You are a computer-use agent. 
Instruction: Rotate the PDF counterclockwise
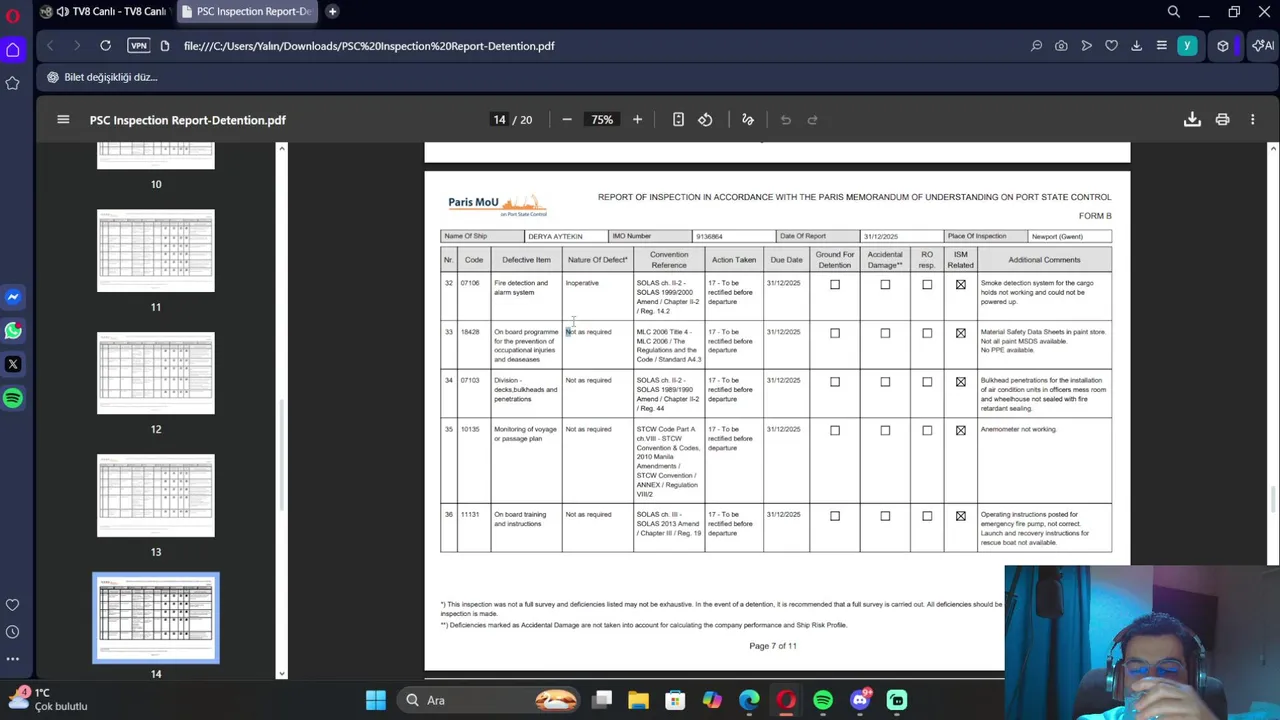(705, 120)
